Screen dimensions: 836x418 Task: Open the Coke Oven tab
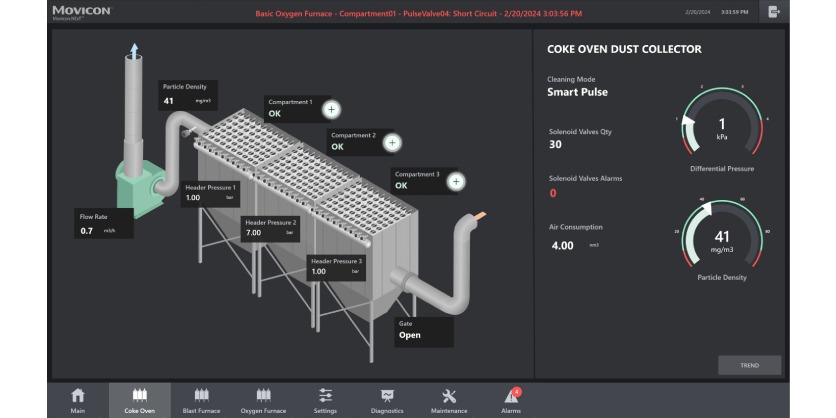(x=140, y=400)
